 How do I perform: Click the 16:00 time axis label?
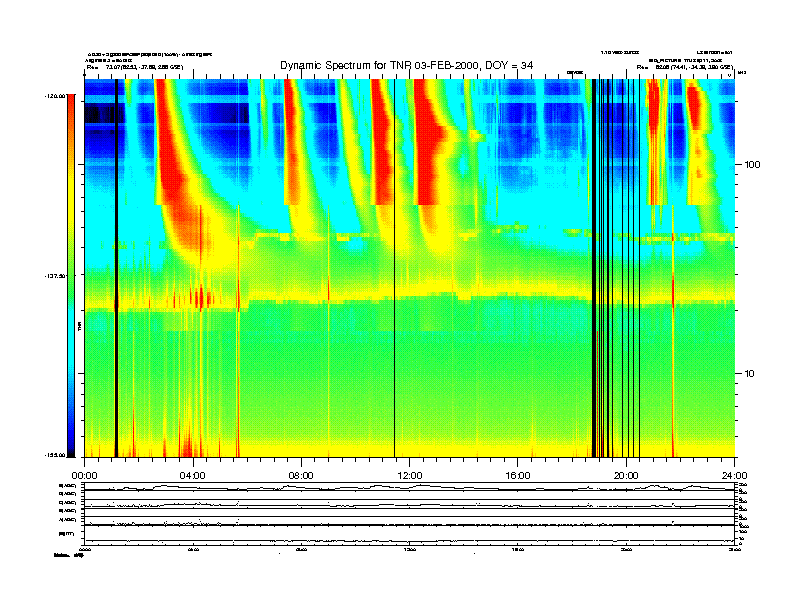click(x=518, y=476)
